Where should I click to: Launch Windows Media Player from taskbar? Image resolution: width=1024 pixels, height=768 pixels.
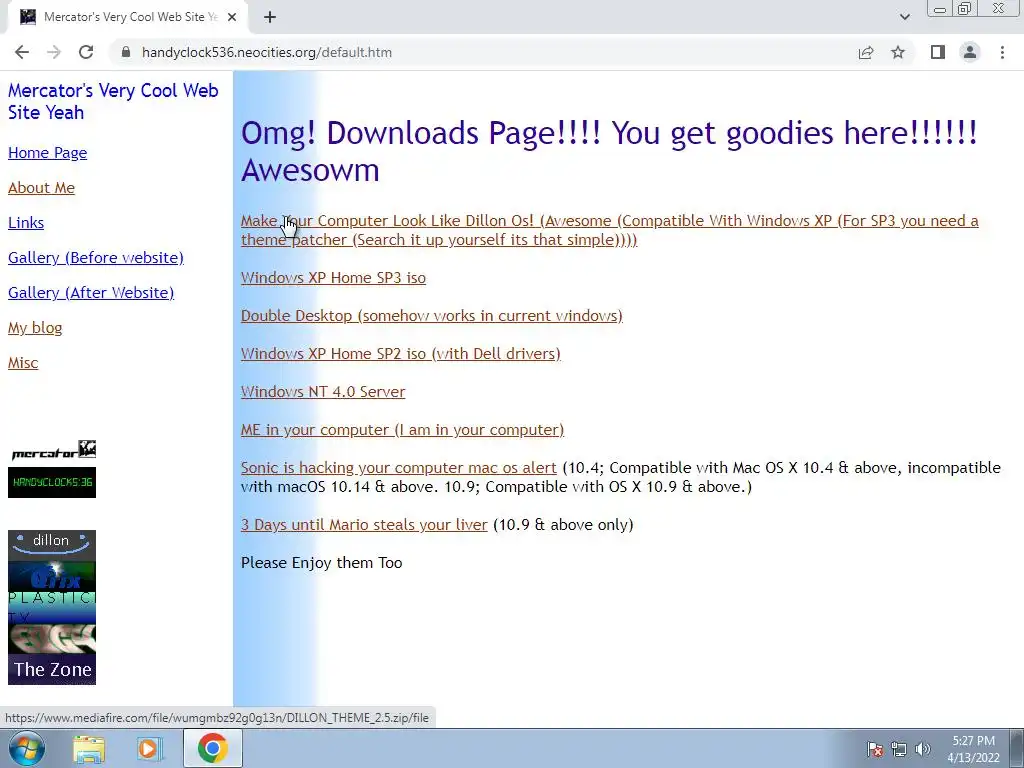click(x=150, y=749)
